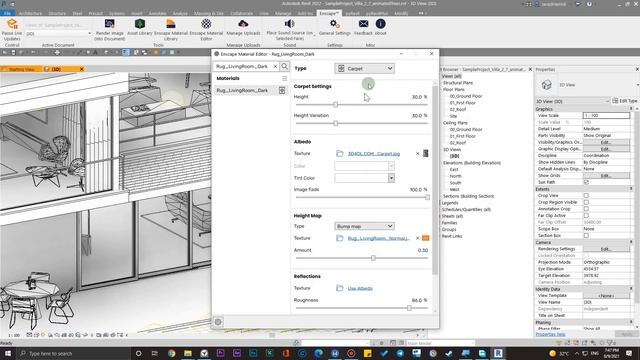This screenshot has width=640, height=360.
Task: Click the Windows Start button
Action: [8, 353]
